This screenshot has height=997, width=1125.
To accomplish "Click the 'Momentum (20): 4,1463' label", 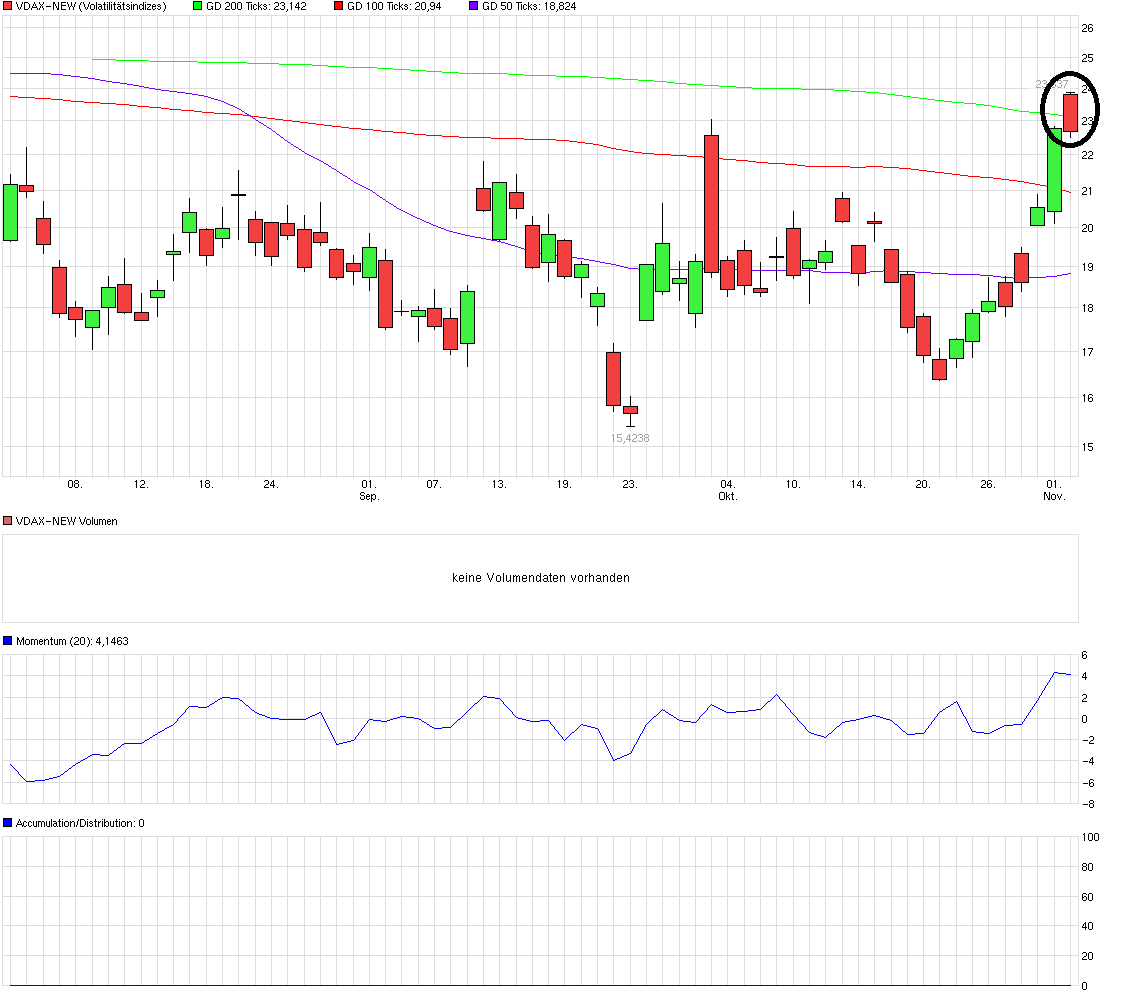I will pyautogui.click(x=72, y=641).
